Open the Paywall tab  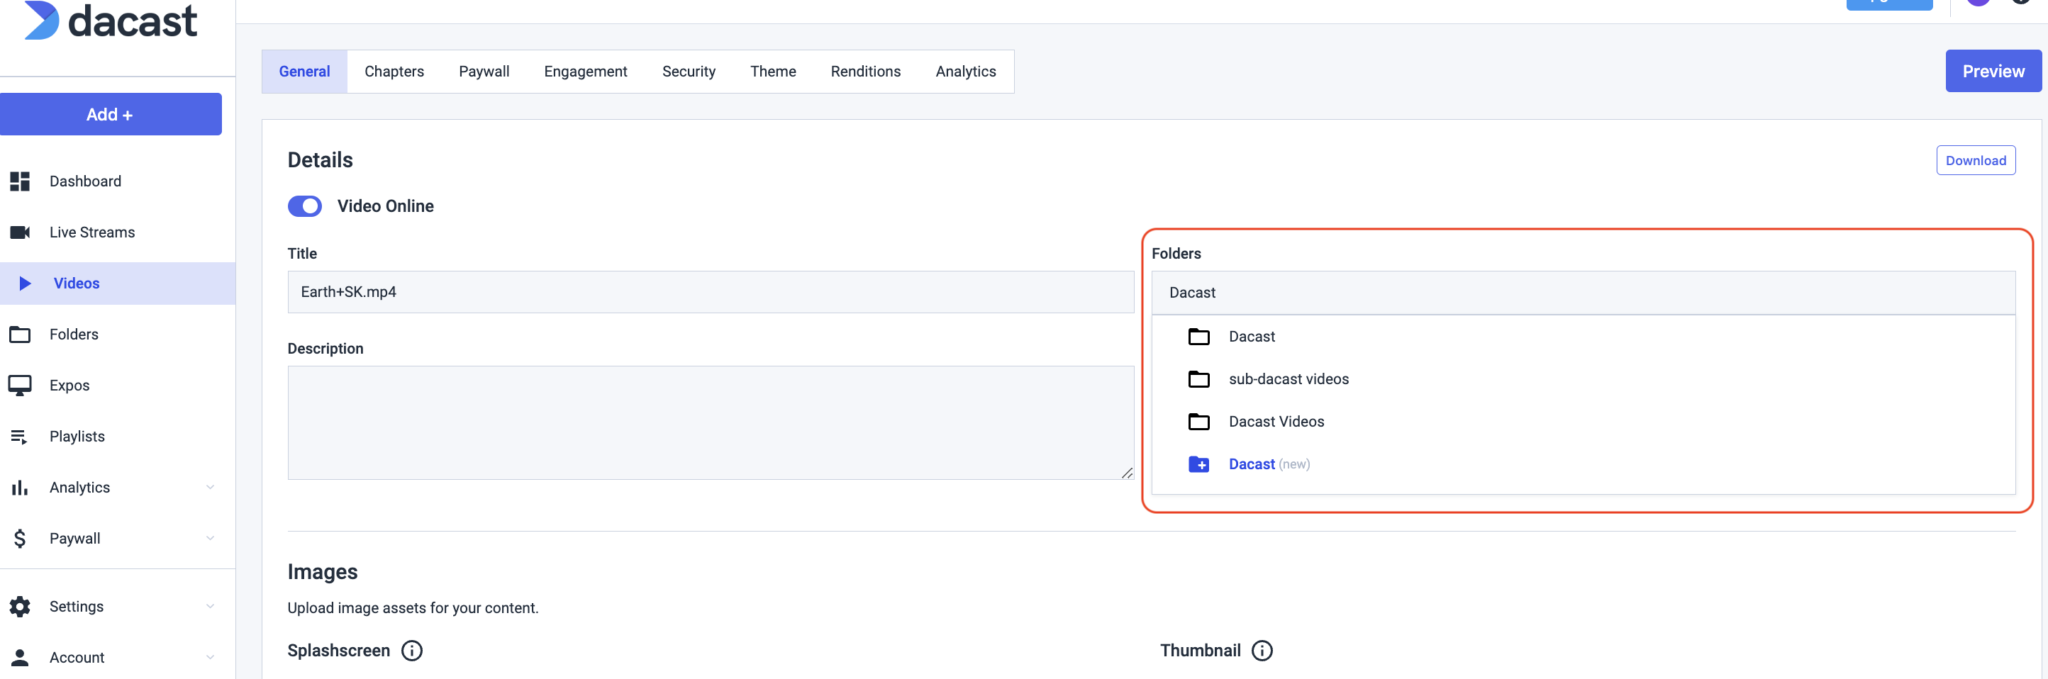(x=484, y=71)
